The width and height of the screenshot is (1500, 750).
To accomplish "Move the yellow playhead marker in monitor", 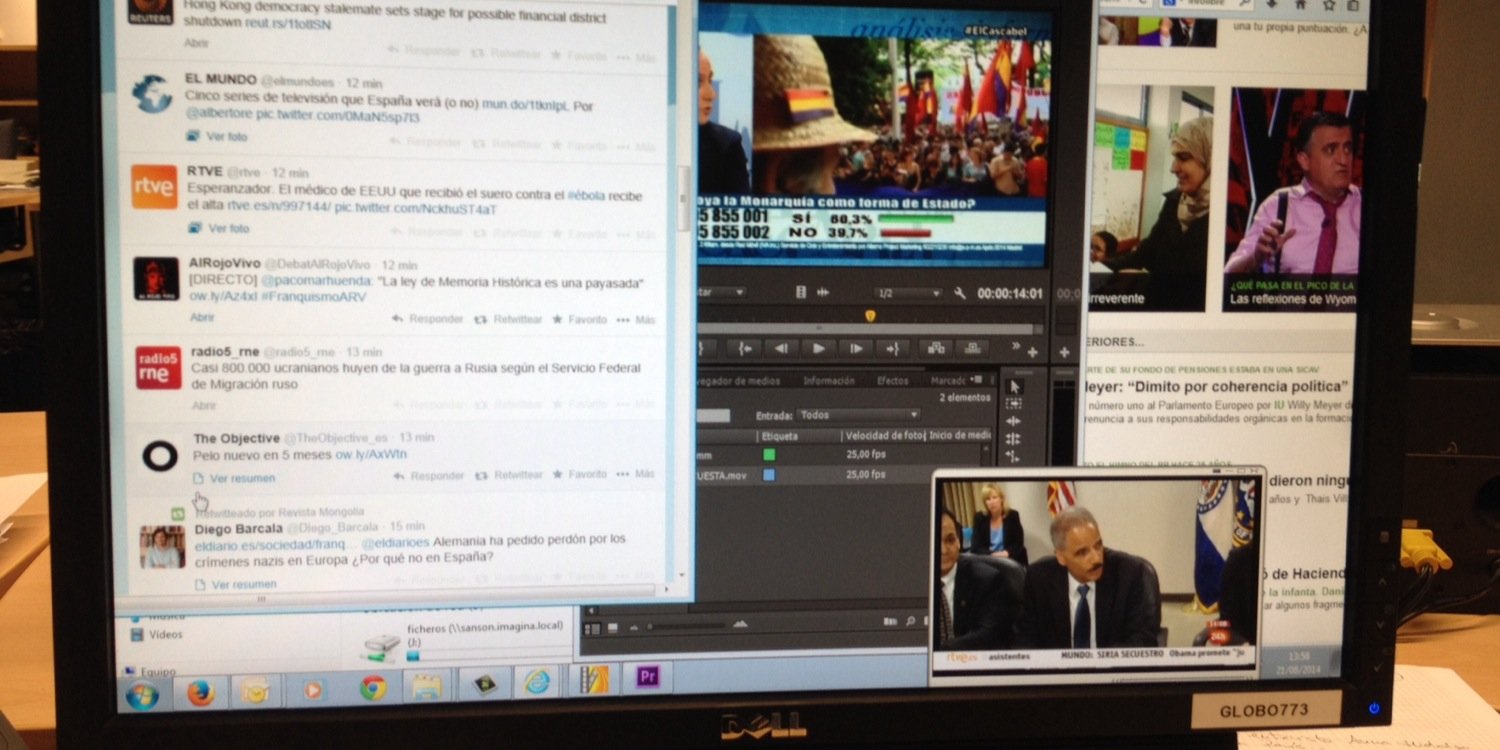I will coord(870,316).
